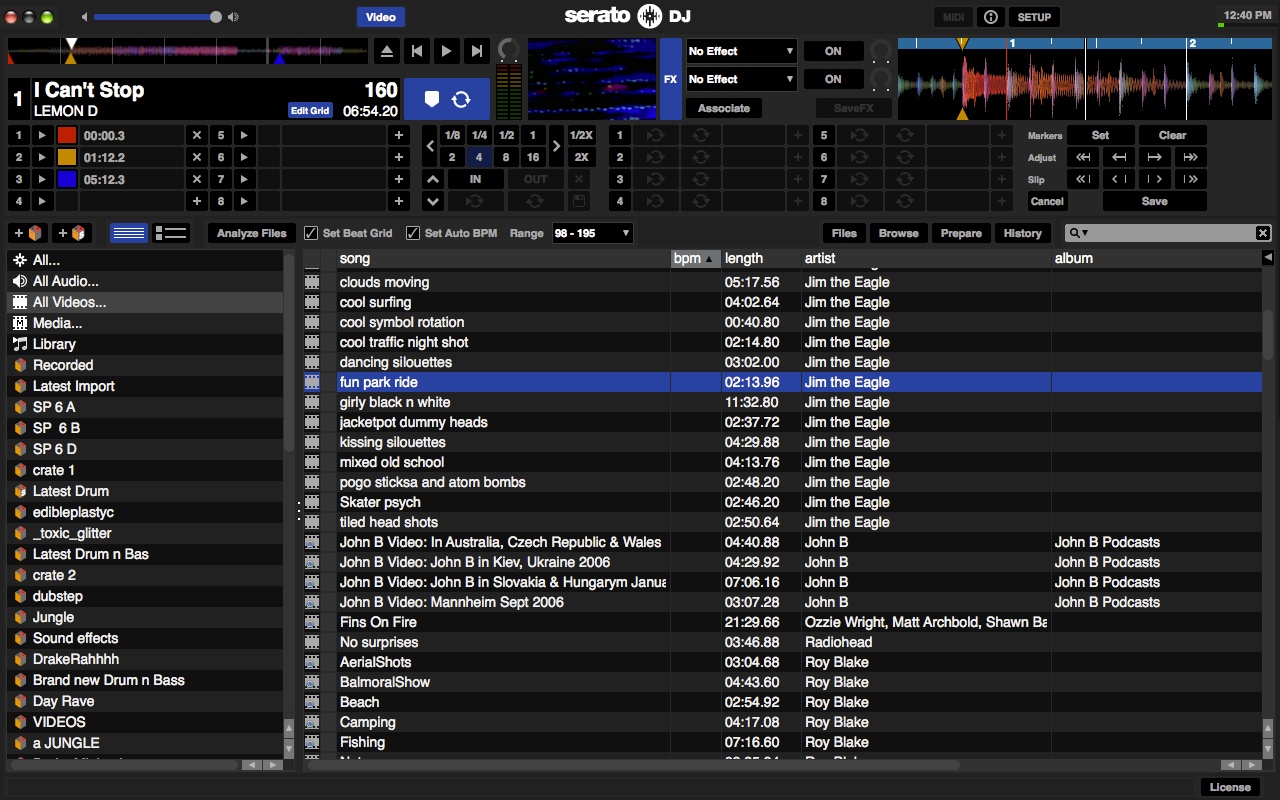Open the Browse panel tab

point(898,233)
